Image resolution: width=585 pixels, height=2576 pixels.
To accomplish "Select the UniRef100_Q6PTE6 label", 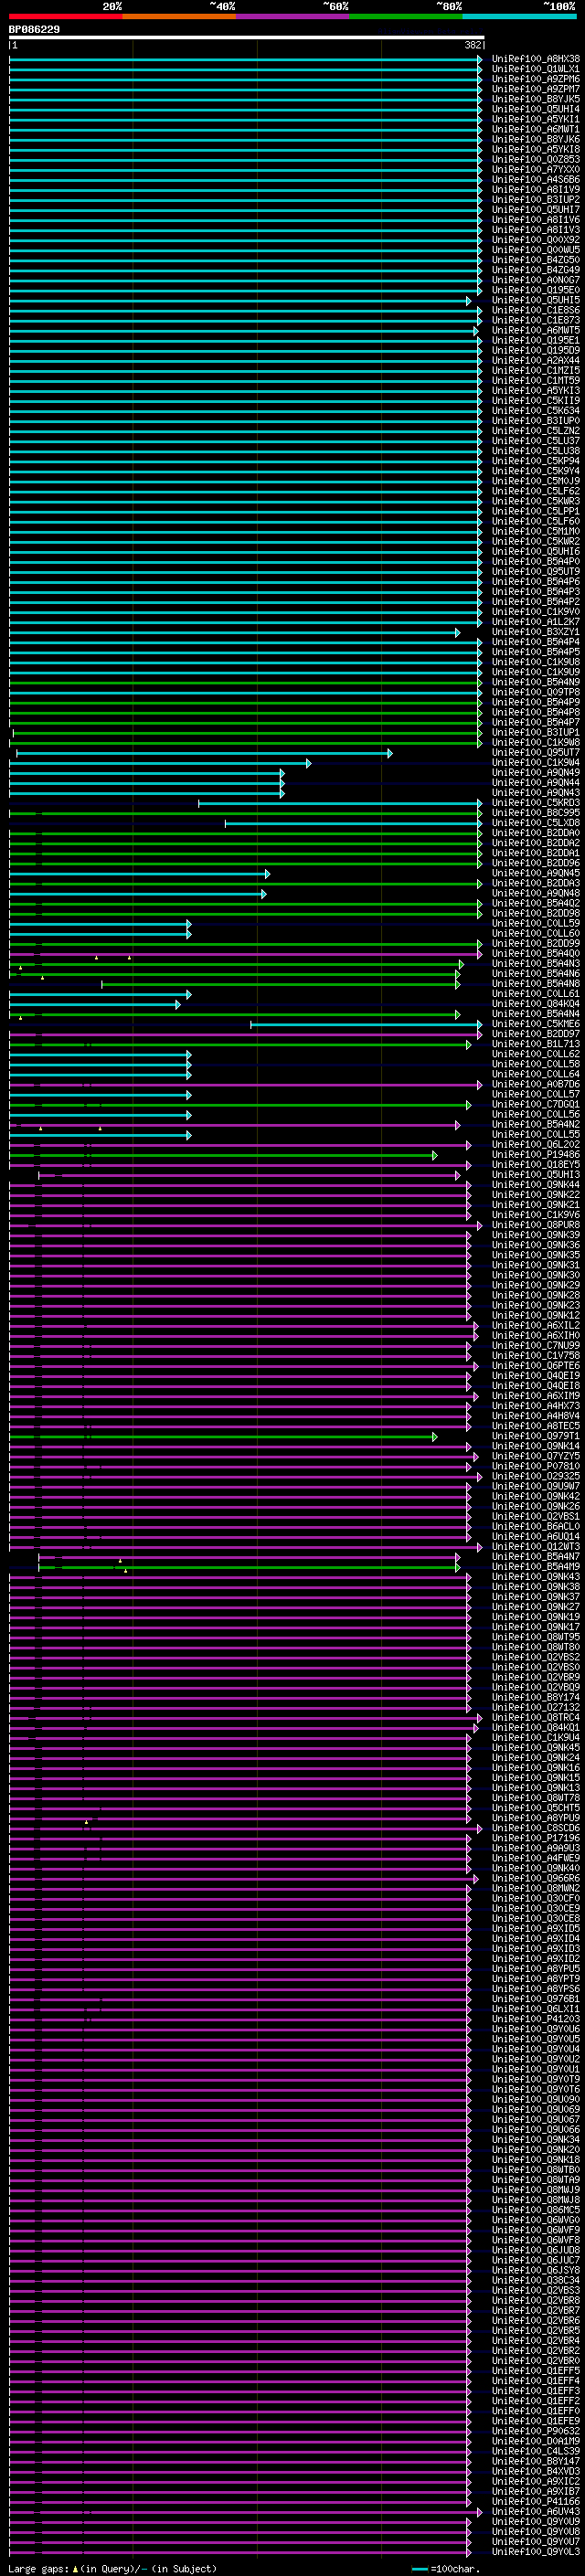I will click(x=536, y=1366).
